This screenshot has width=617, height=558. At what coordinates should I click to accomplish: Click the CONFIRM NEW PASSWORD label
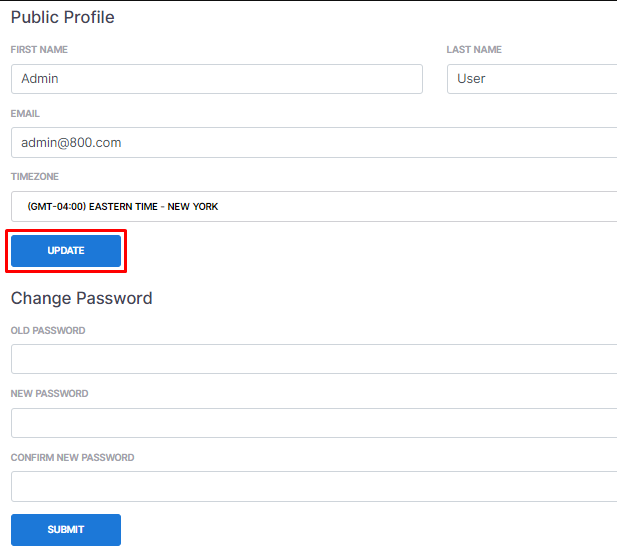point(72,458)
